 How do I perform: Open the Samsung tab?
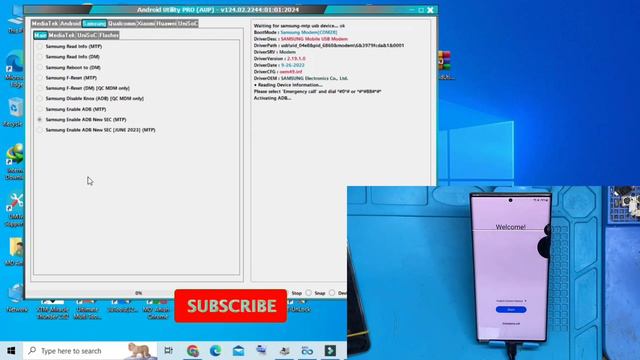94,24
